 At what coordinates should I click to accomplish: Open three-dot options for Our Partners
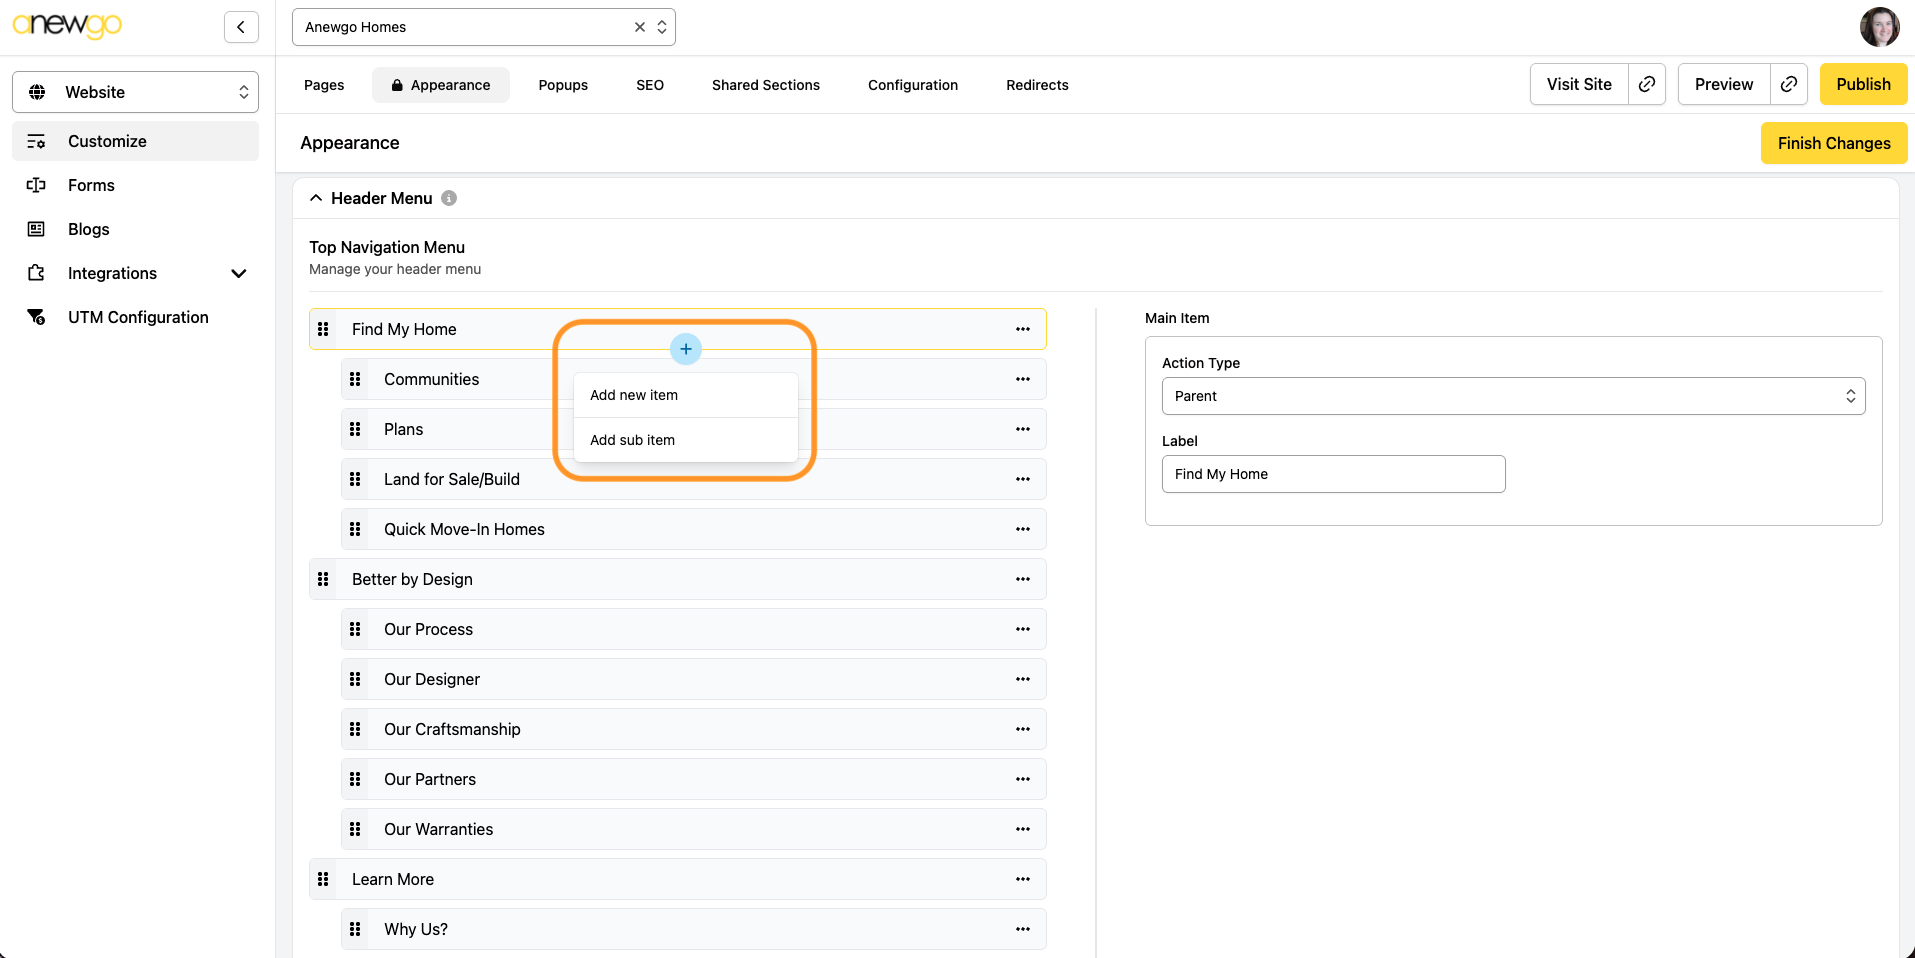(1022, 779)
